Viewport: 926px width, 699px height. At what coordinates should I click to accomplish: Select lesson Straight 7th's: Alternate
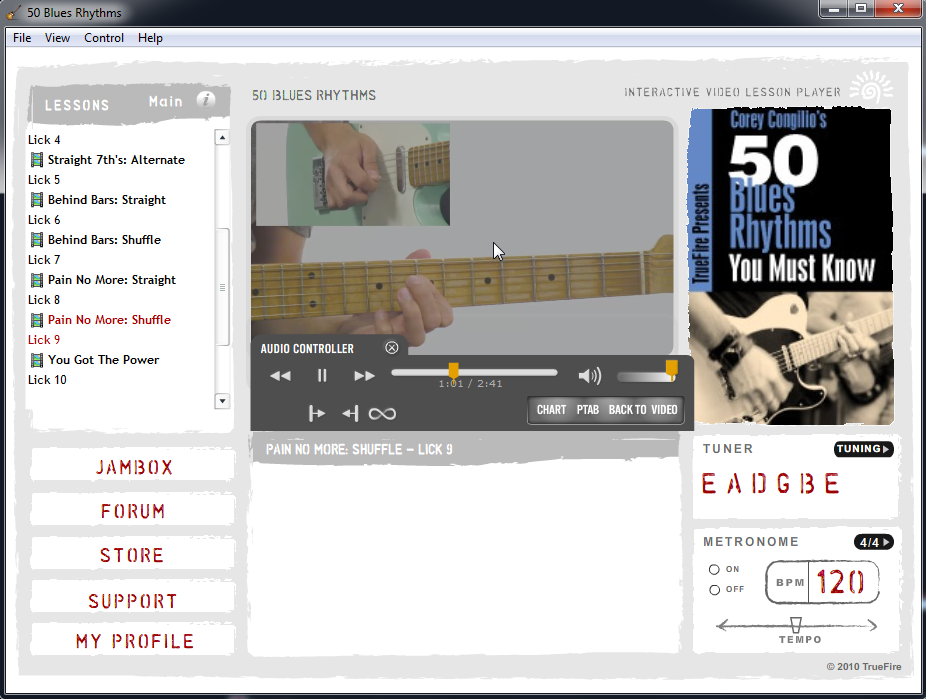tap(116, 159)
